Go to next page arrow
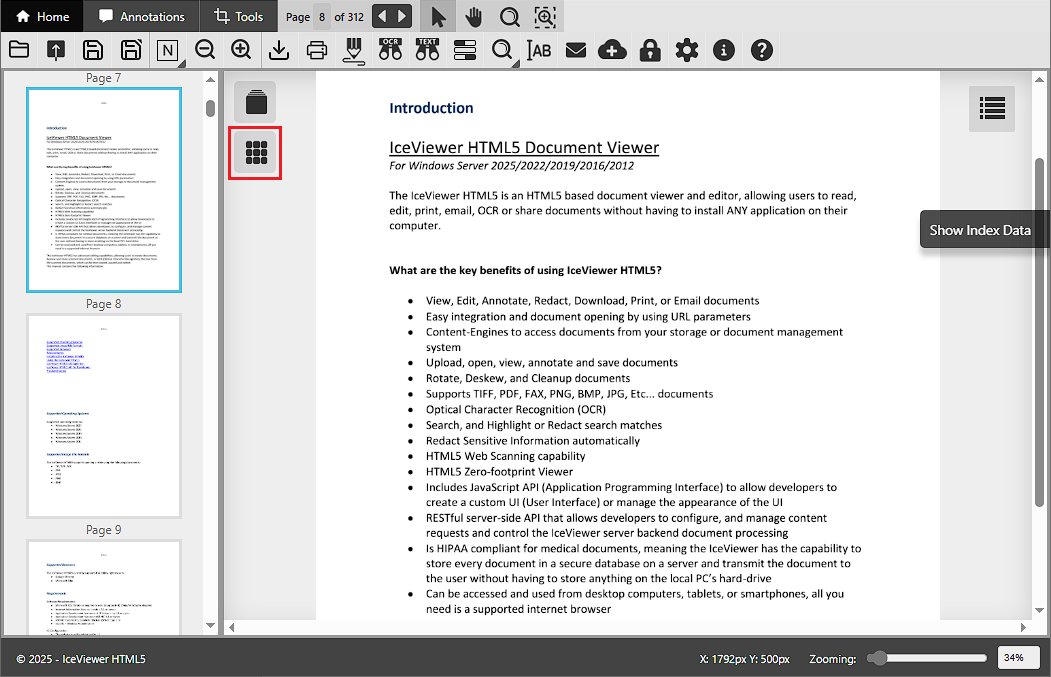The height and width of the screenshot is (677, 1051). point(401,17)
